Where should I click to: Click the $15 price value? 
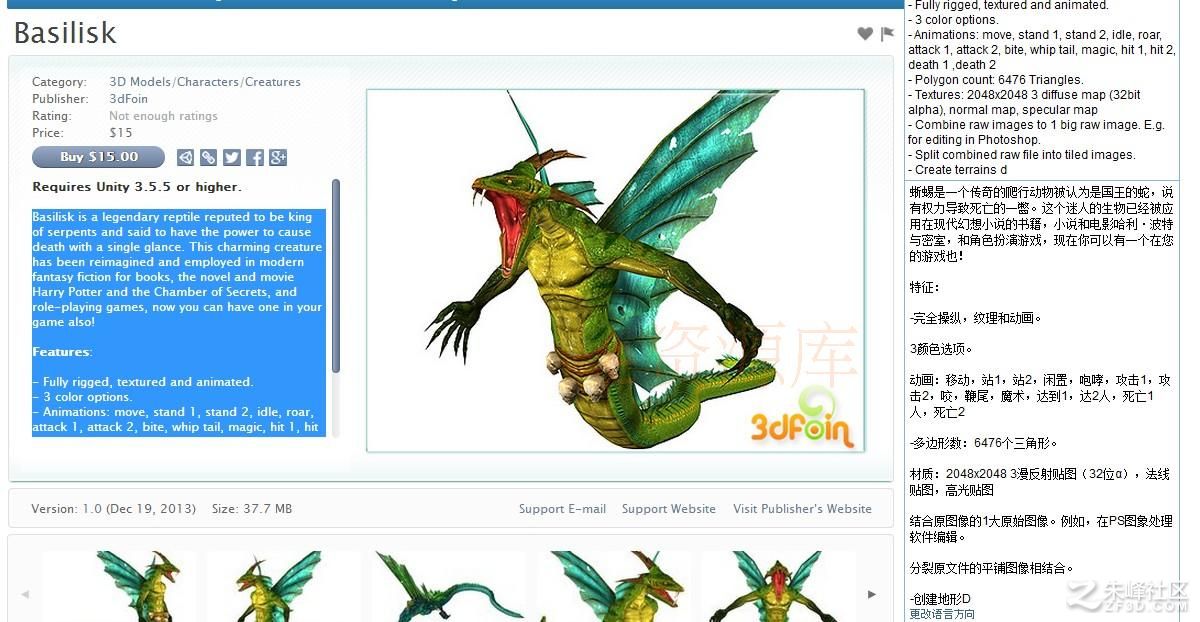(x=120, y=133)
